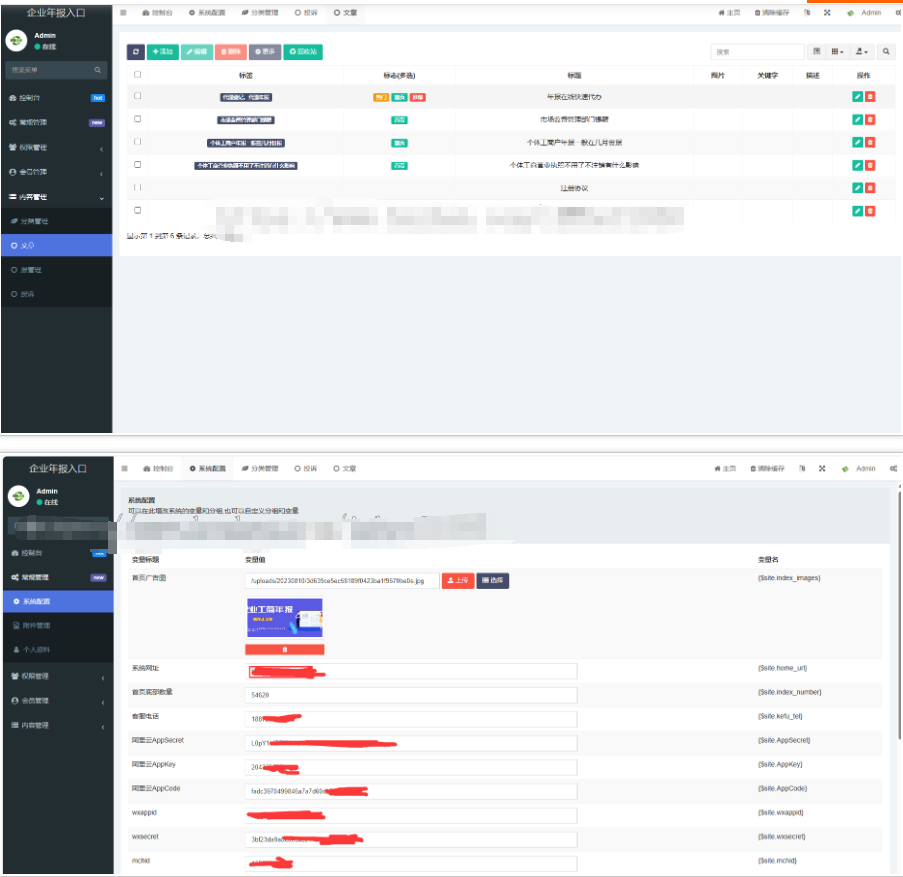Screen dimensions: 903x877
Task: Click the fullscreen icon in the system config header
Action: point(822,468)
